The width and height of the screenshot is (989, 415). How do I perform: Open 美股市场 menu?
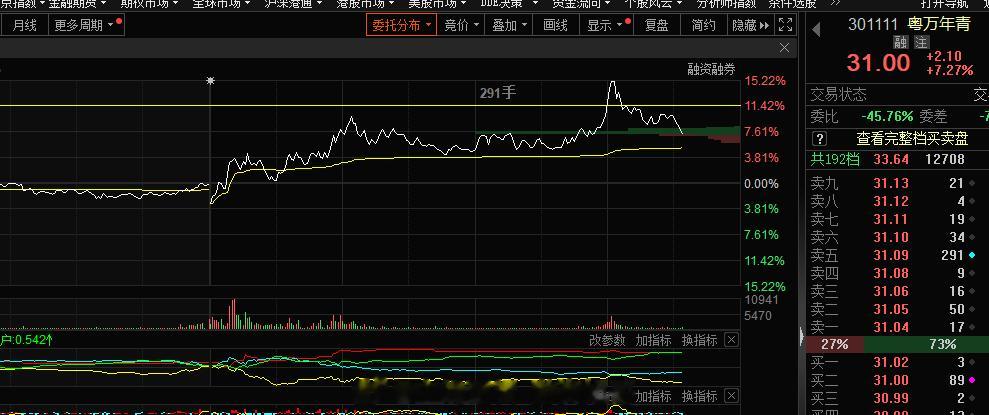click(436, 4)
